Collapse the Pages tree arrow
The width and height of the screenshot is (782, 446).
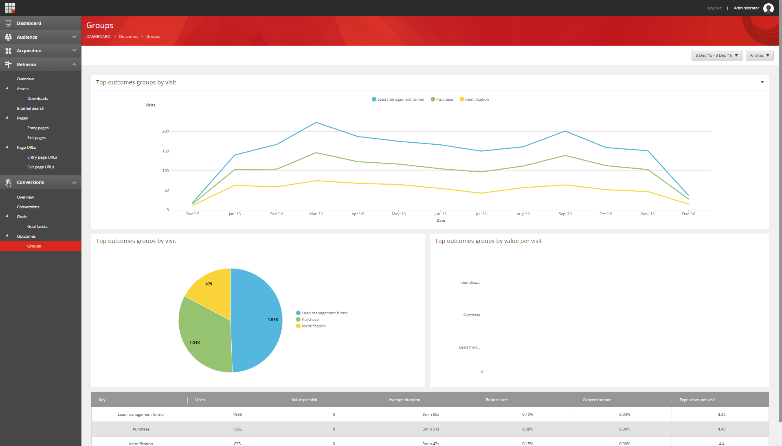tap(7, 118)
